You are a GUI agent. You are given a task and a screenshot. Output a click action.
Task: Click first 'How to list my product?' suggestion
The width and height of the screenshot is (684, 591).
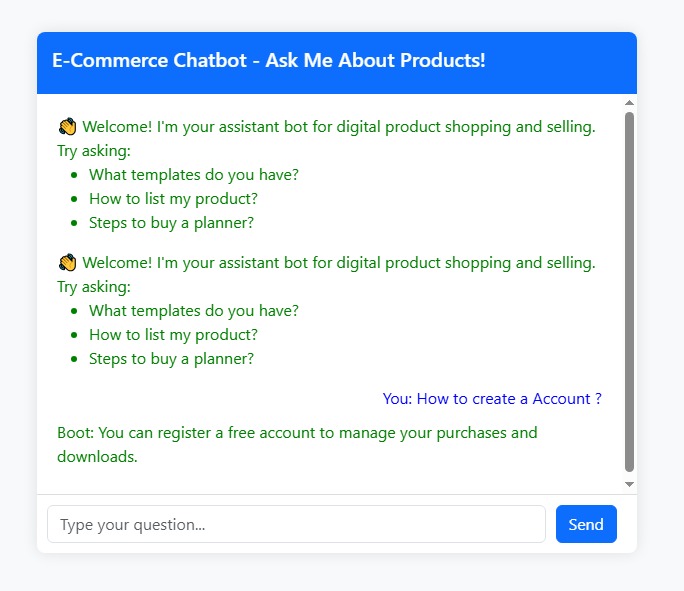pos(173,199)
